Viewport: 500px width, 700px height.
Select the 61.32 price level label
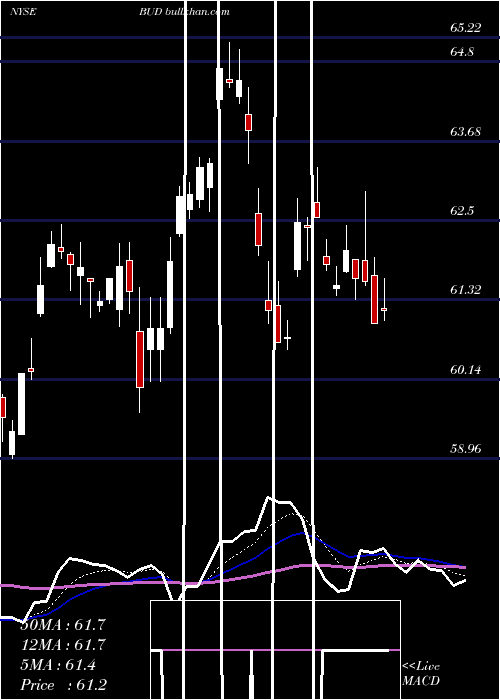[x=465, y=290]
